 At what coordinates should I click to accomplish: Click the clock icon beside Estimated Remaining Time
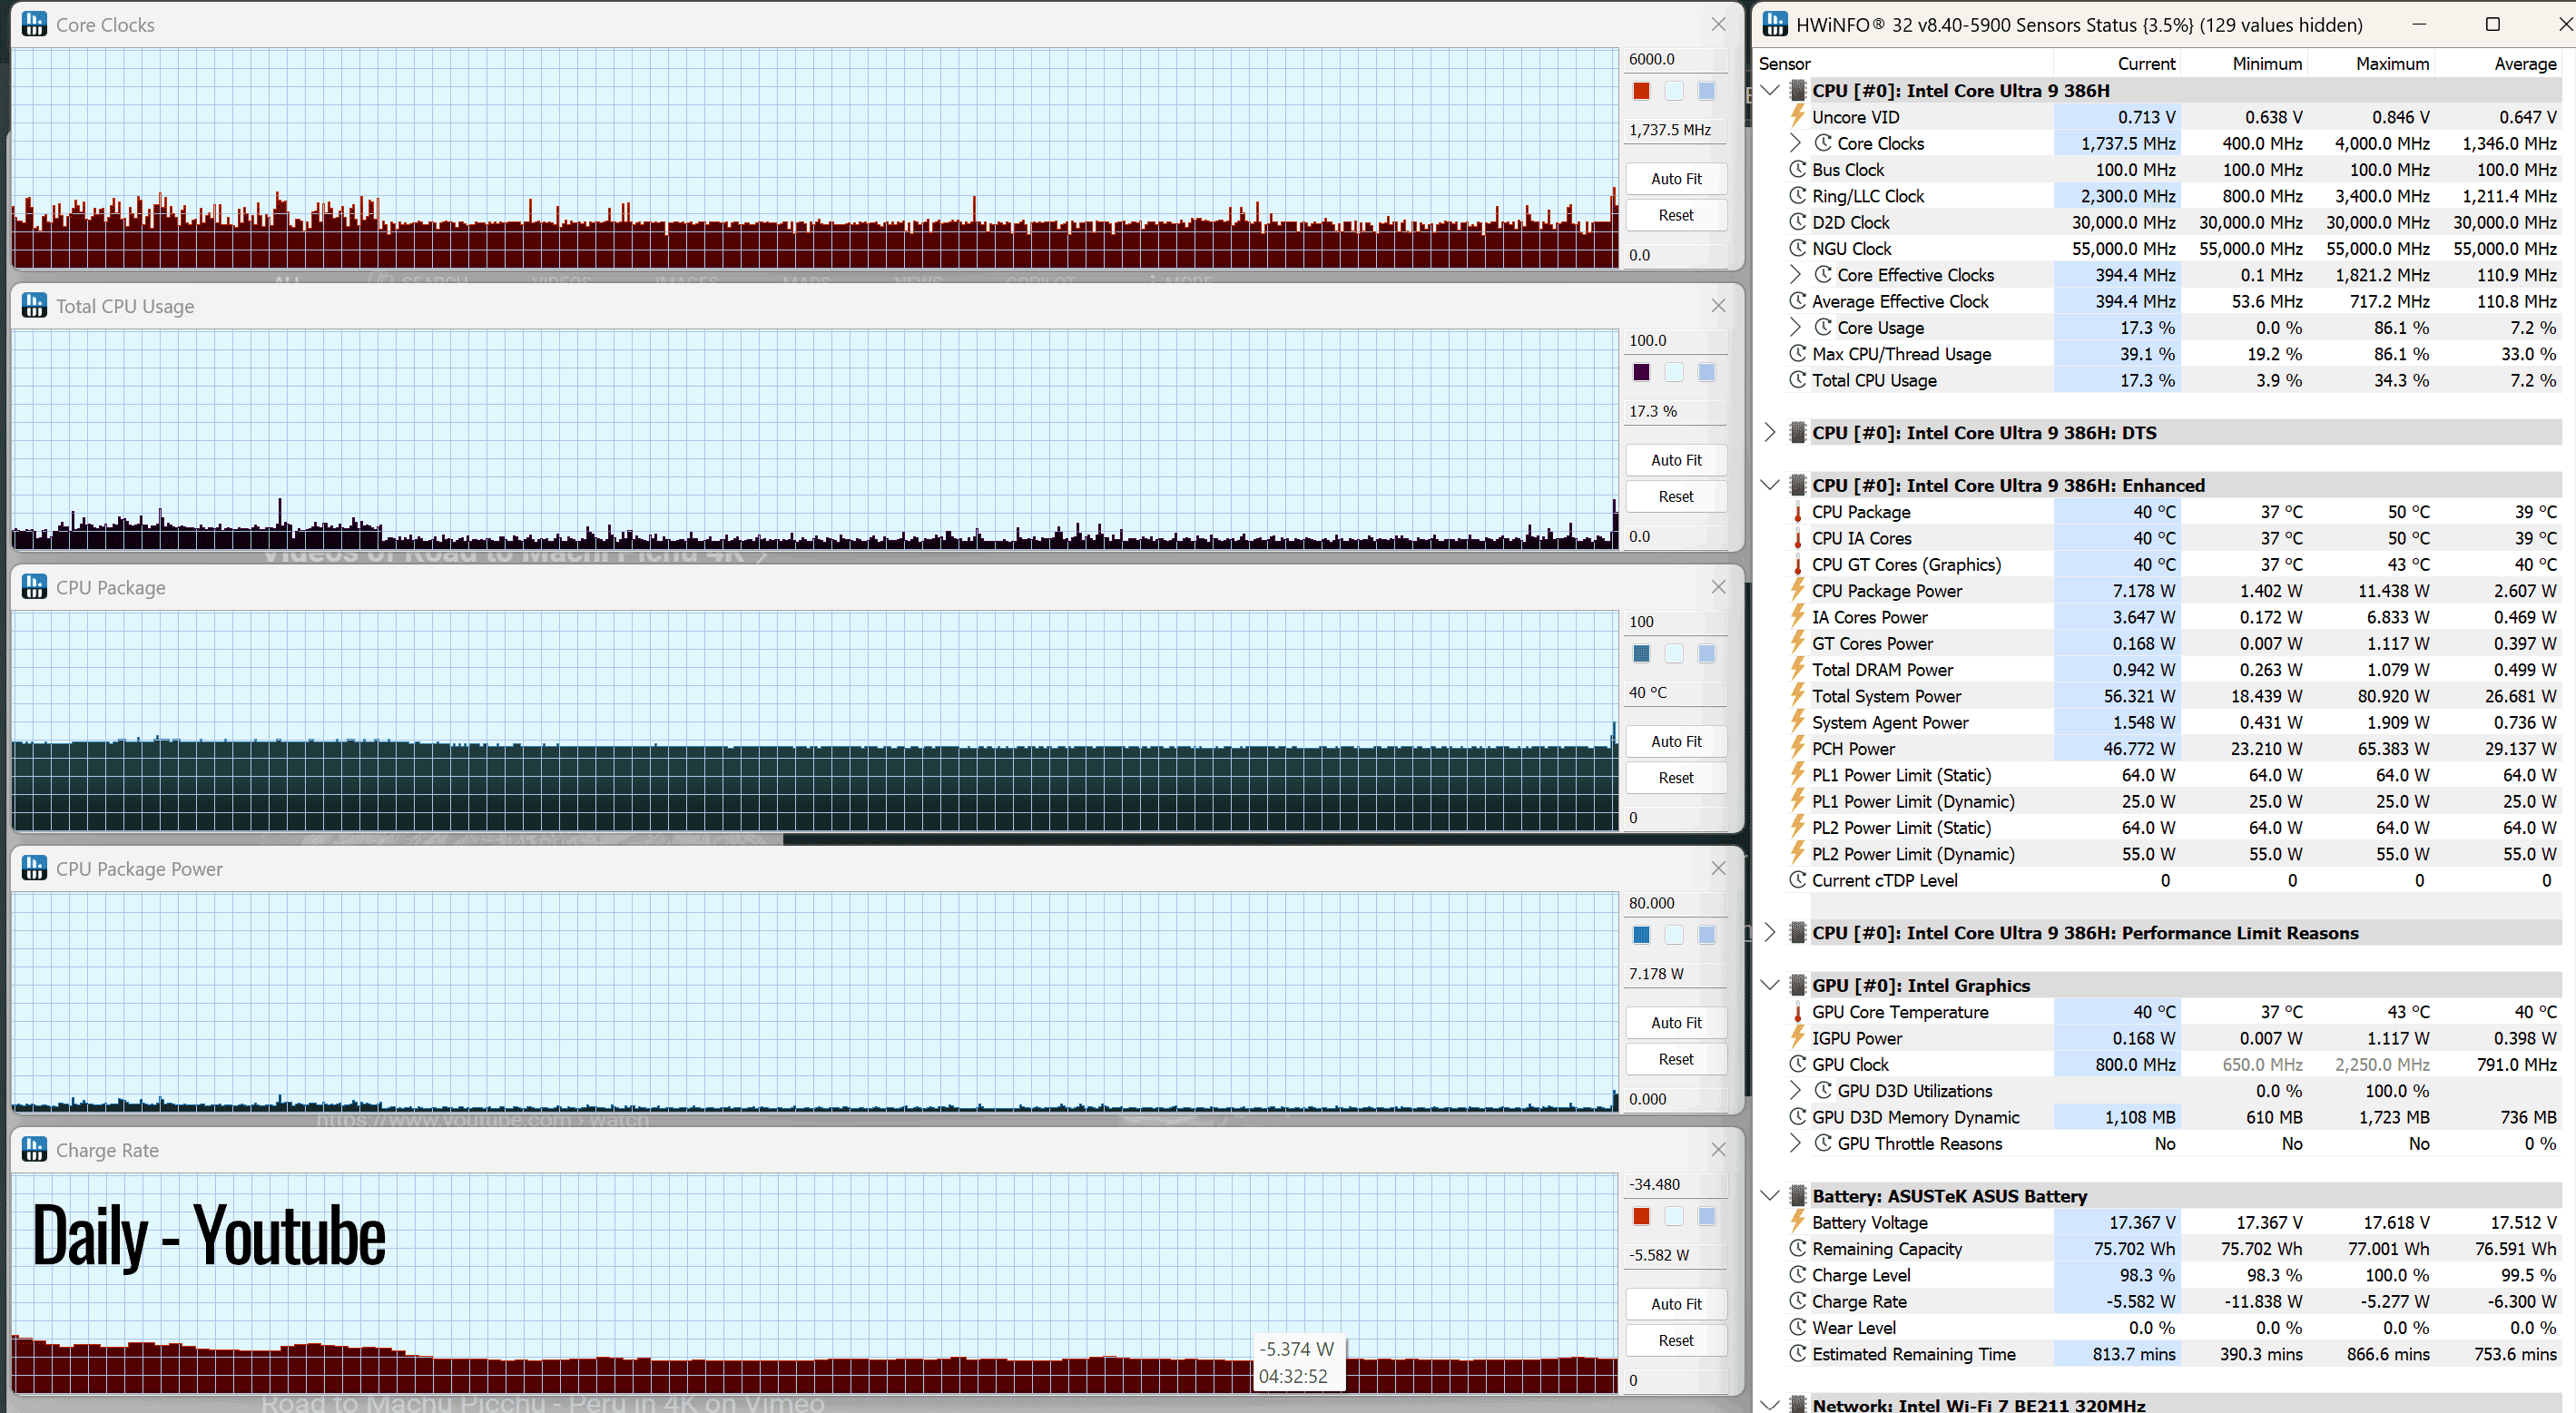[x=1798, y=1354]
